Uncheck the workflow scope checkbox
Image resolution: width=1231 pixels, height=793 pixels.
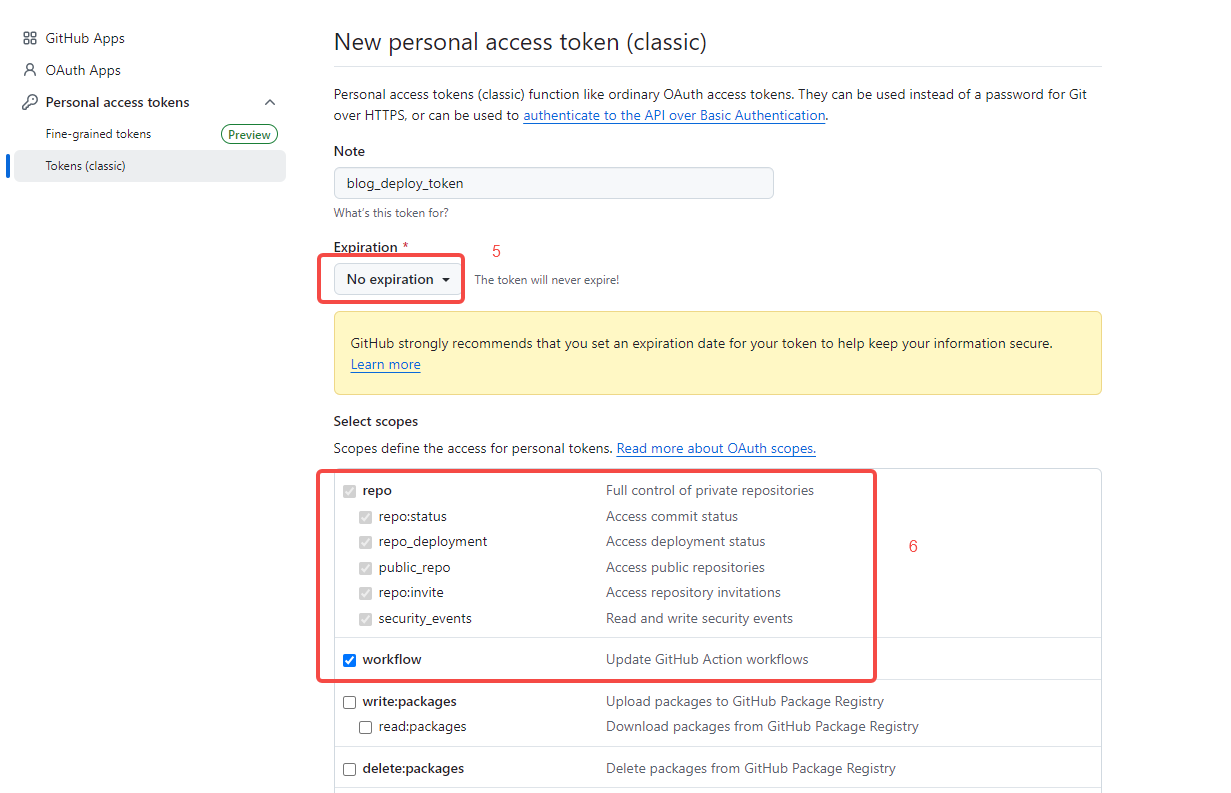point(349,660)
